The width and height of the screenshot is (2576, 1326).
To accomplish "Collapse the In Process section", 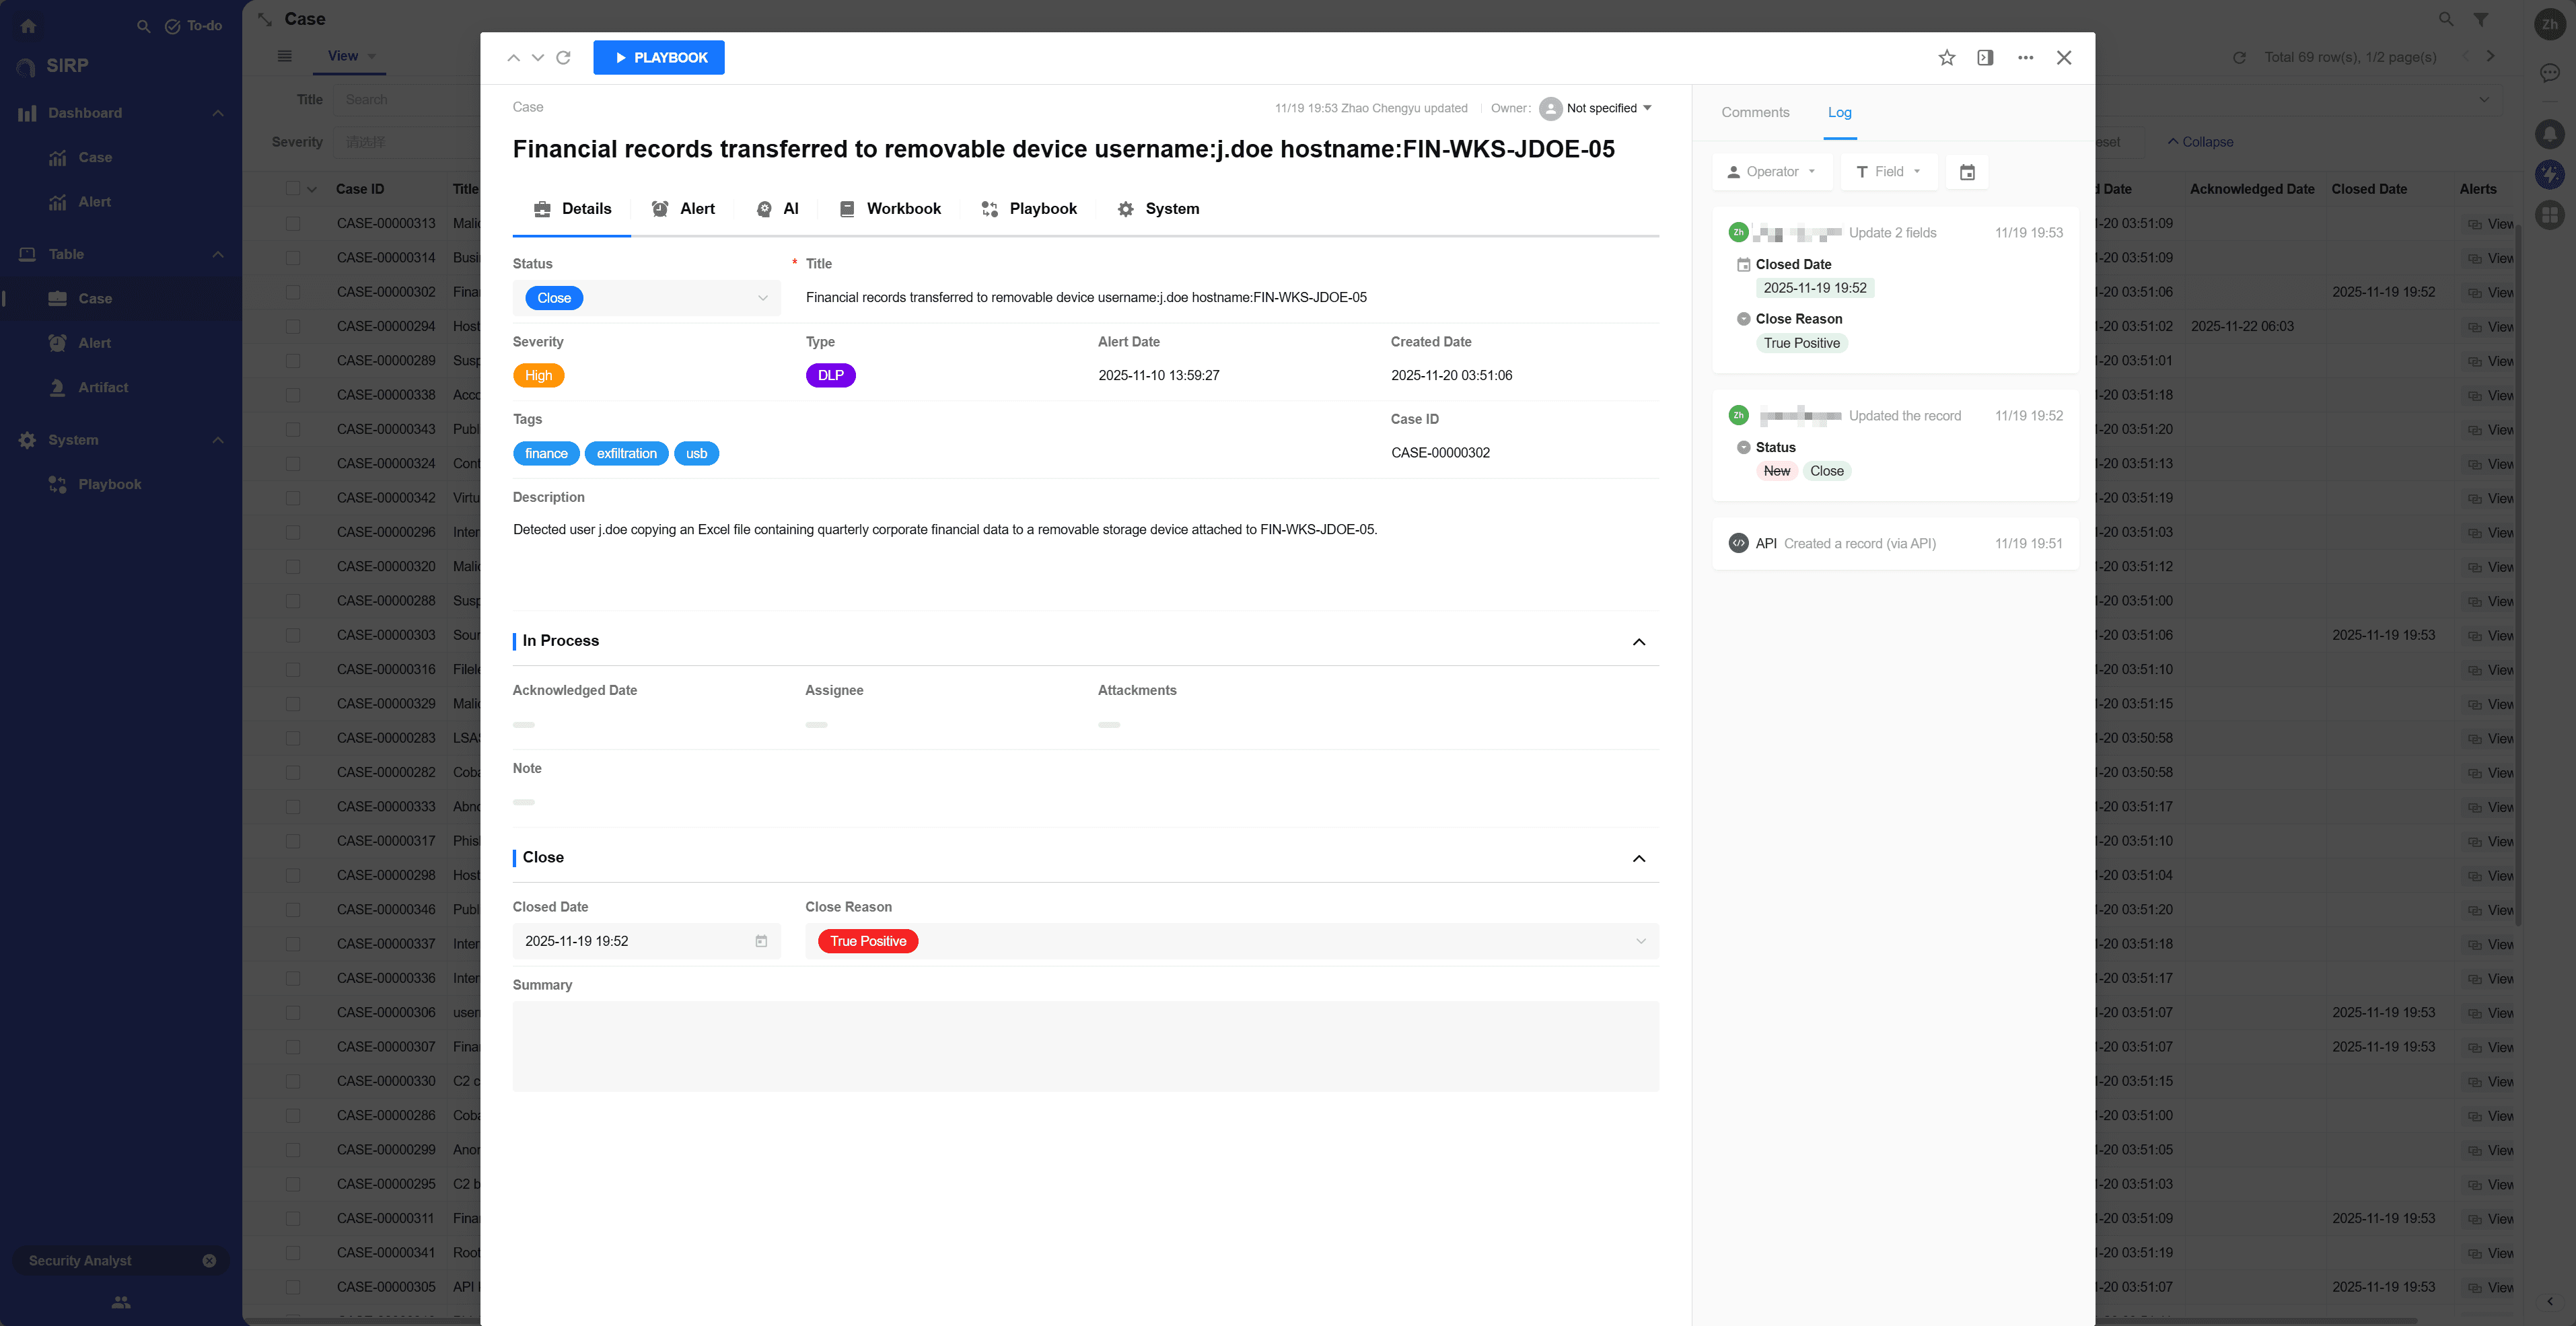I will click(x=1638, y=642).
